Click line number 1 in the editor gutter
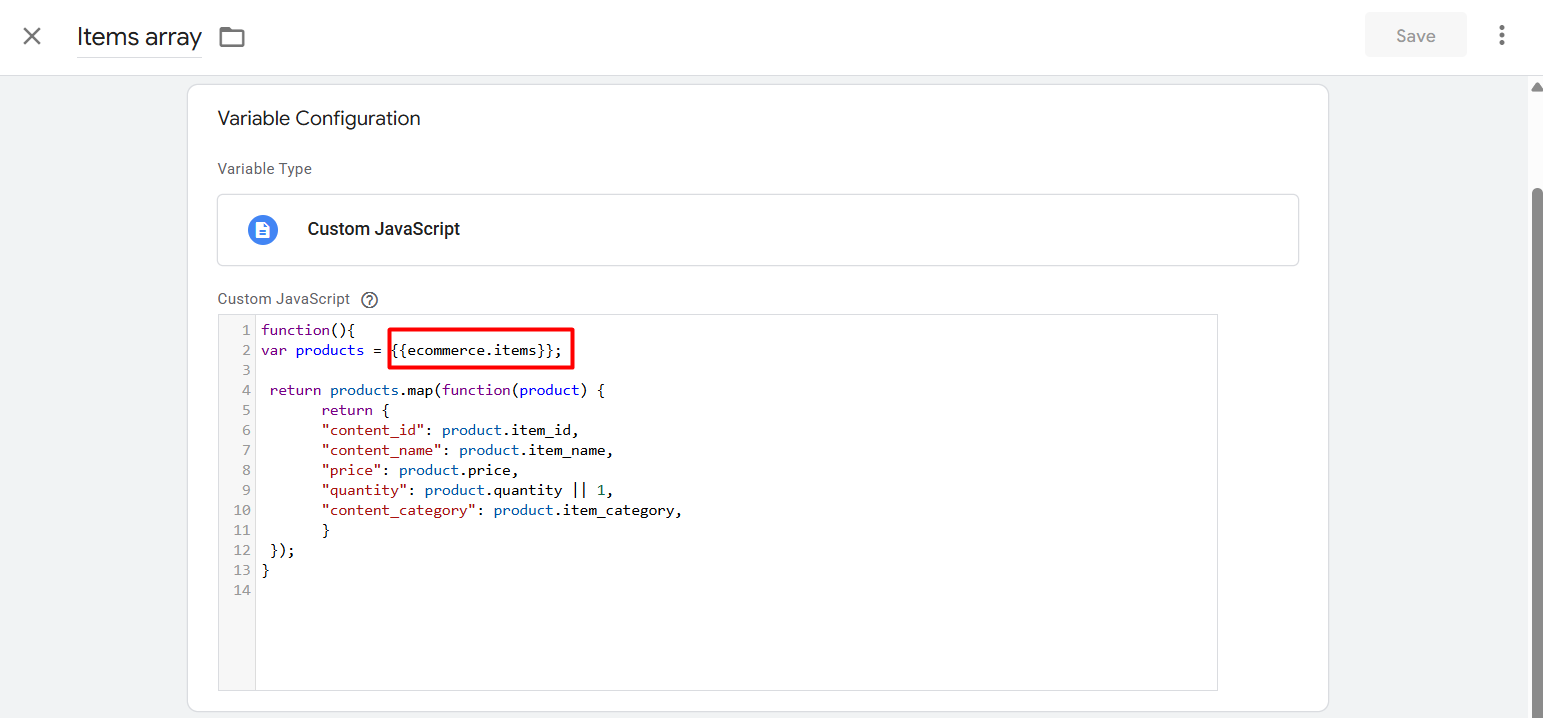The height and width of the screenshot is (718, 1543). [x=245, y=330]
